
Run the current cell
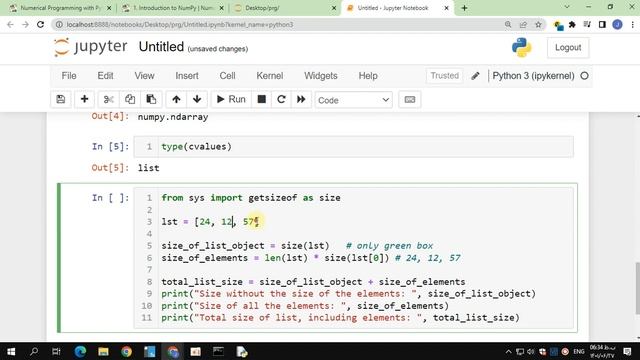click(x=231, y=100)
